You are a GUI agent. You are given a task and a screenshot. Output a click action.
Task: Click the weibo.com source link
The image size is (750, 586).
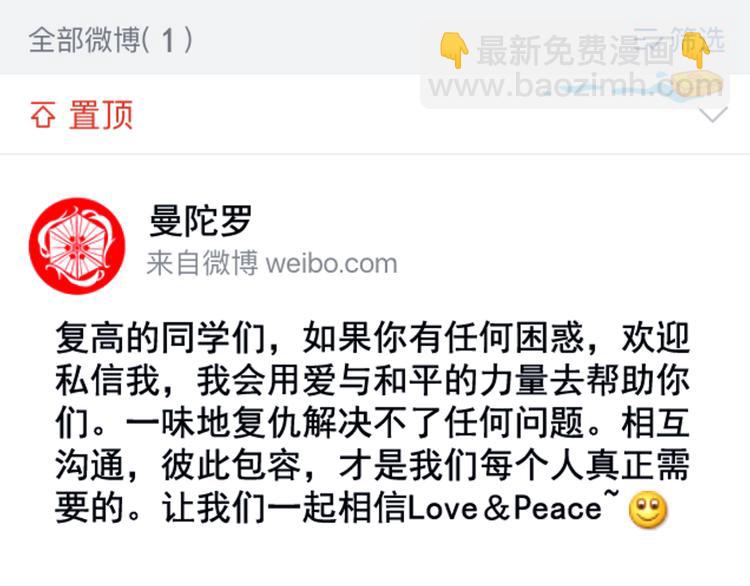tap(331, 264)
